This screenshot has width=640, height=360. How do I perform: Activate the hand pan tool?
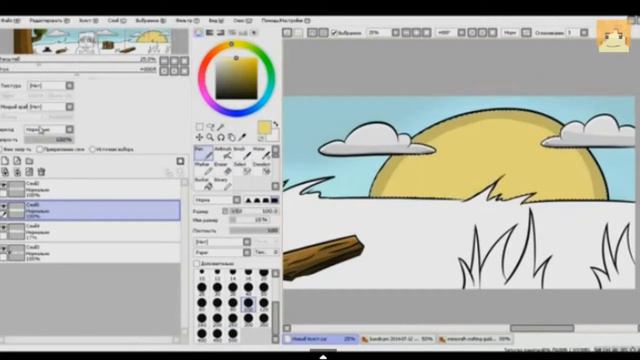click(x=231, y=138)
